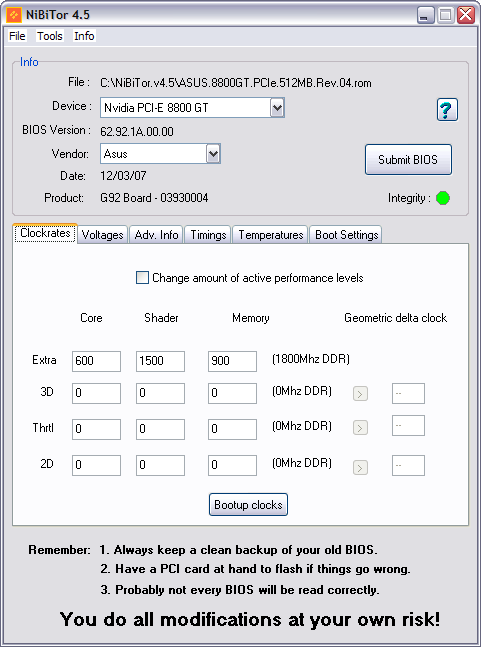Click the Extra Core field showing 600
481x647 pixels.
(x=97, y=361)
